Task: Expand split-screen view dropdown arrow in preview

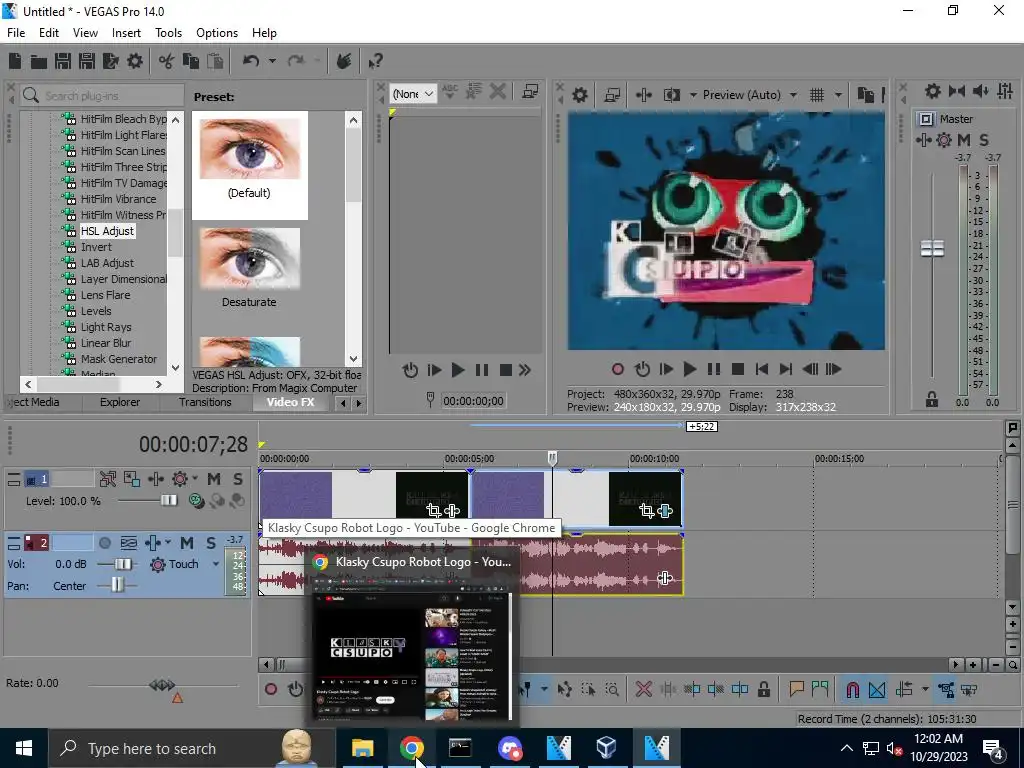Action: pyautogui.click(x=693, y=95)
